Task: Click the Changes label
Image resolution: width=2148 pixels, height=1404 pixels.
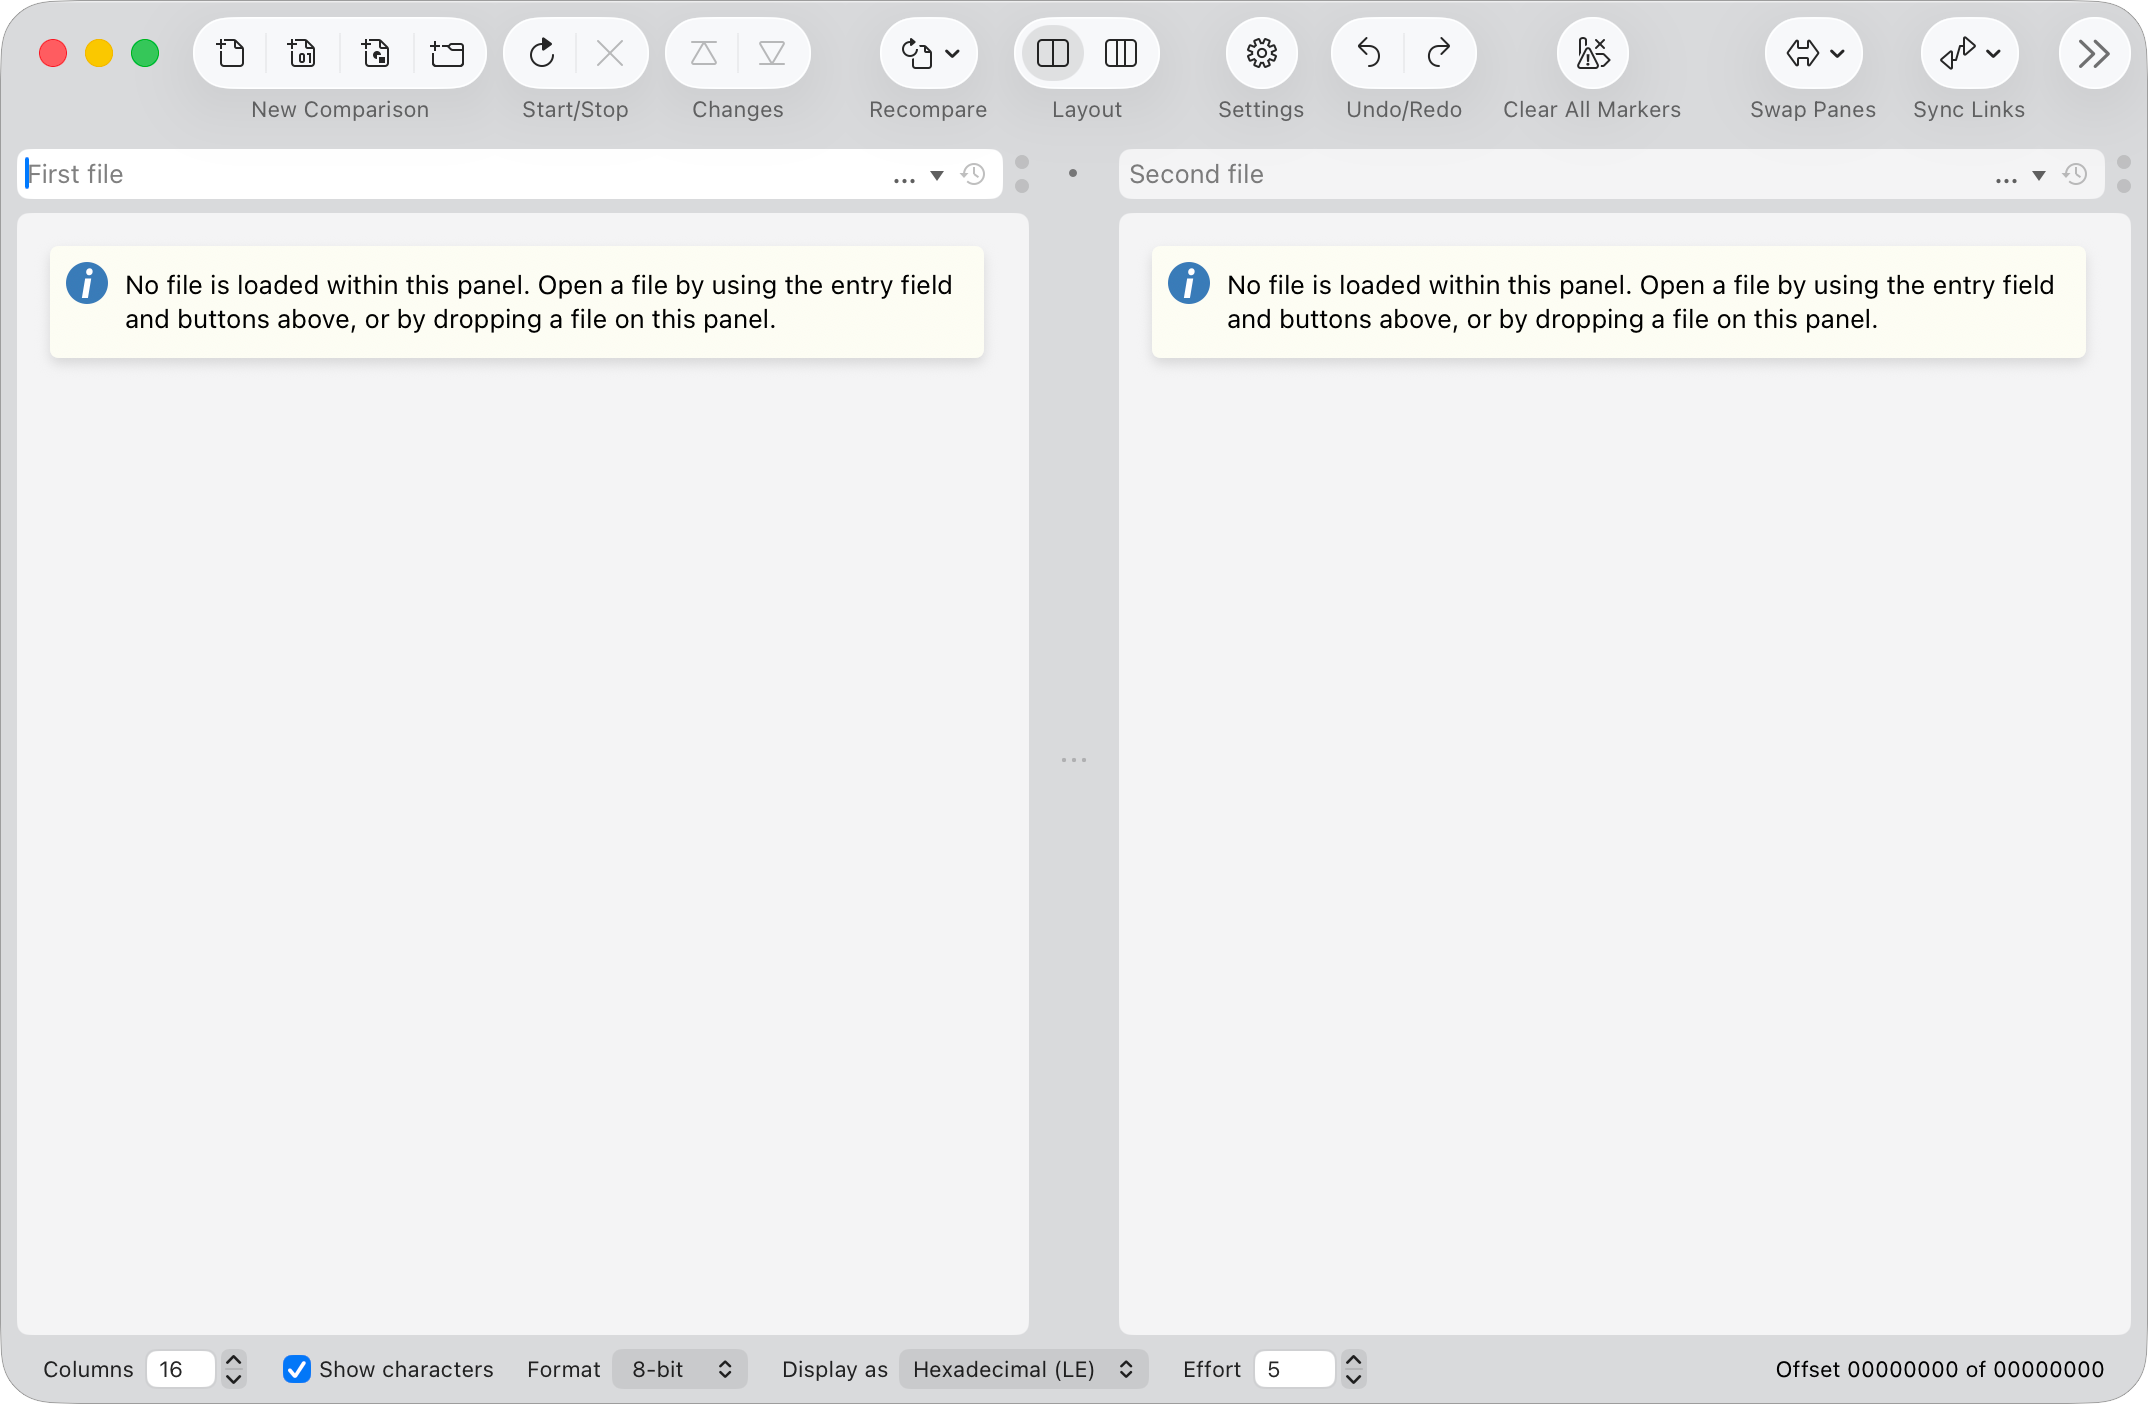Action: point(738,110)
